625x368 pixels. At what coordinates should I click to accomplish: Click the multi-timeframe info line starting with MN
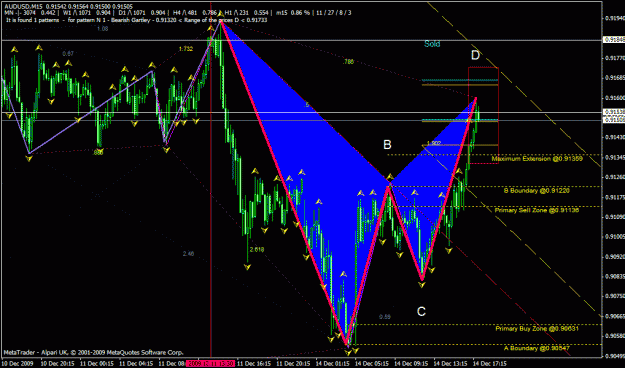178,13
